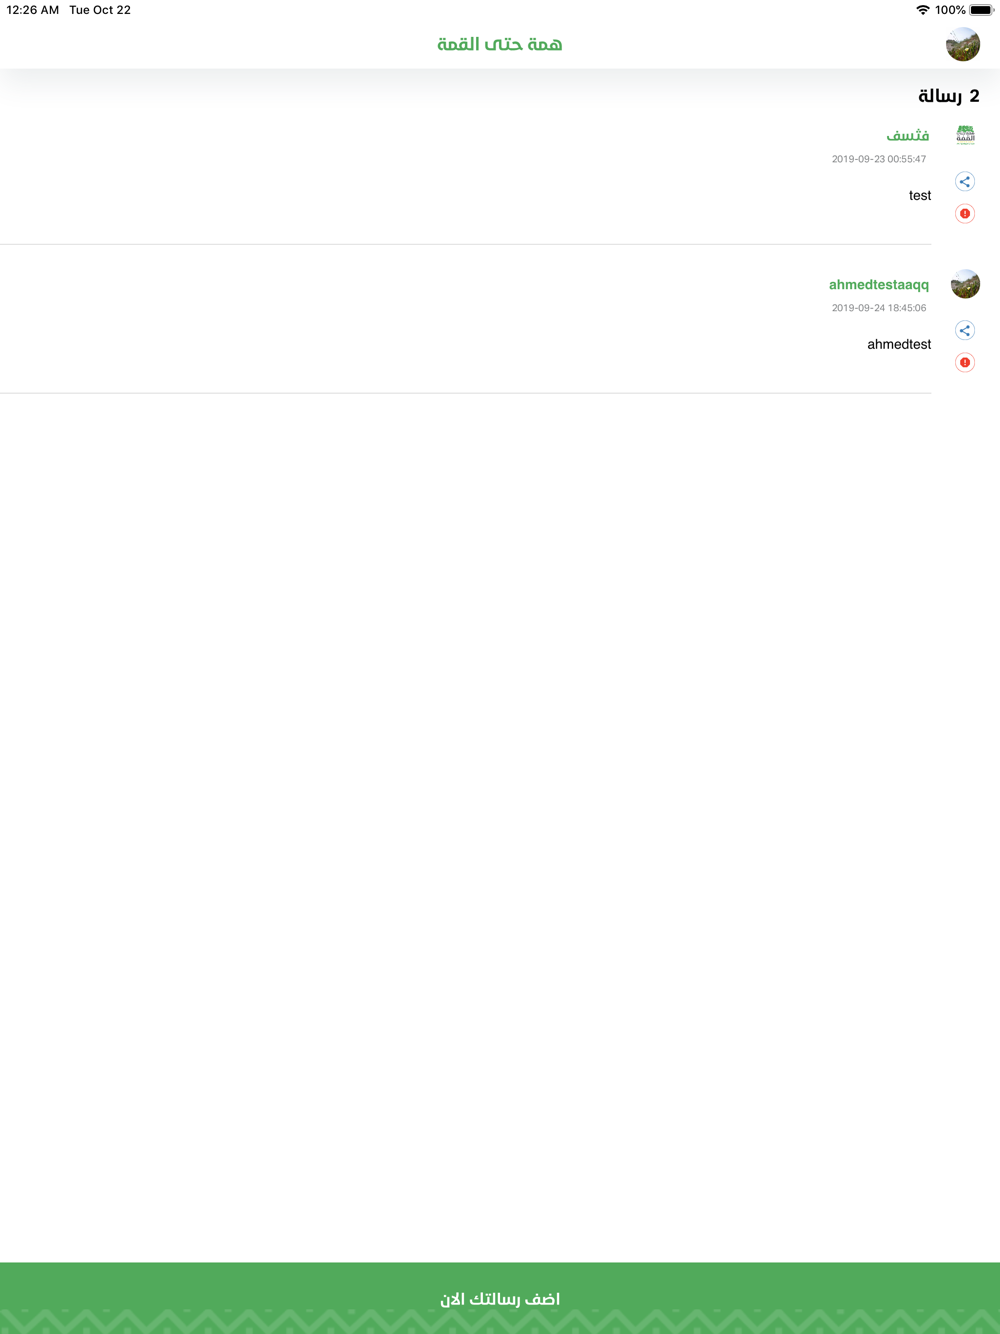
Task: Click the اضف رسالتك الان button
Action: pyautogui.click(x=500, y=1298)
